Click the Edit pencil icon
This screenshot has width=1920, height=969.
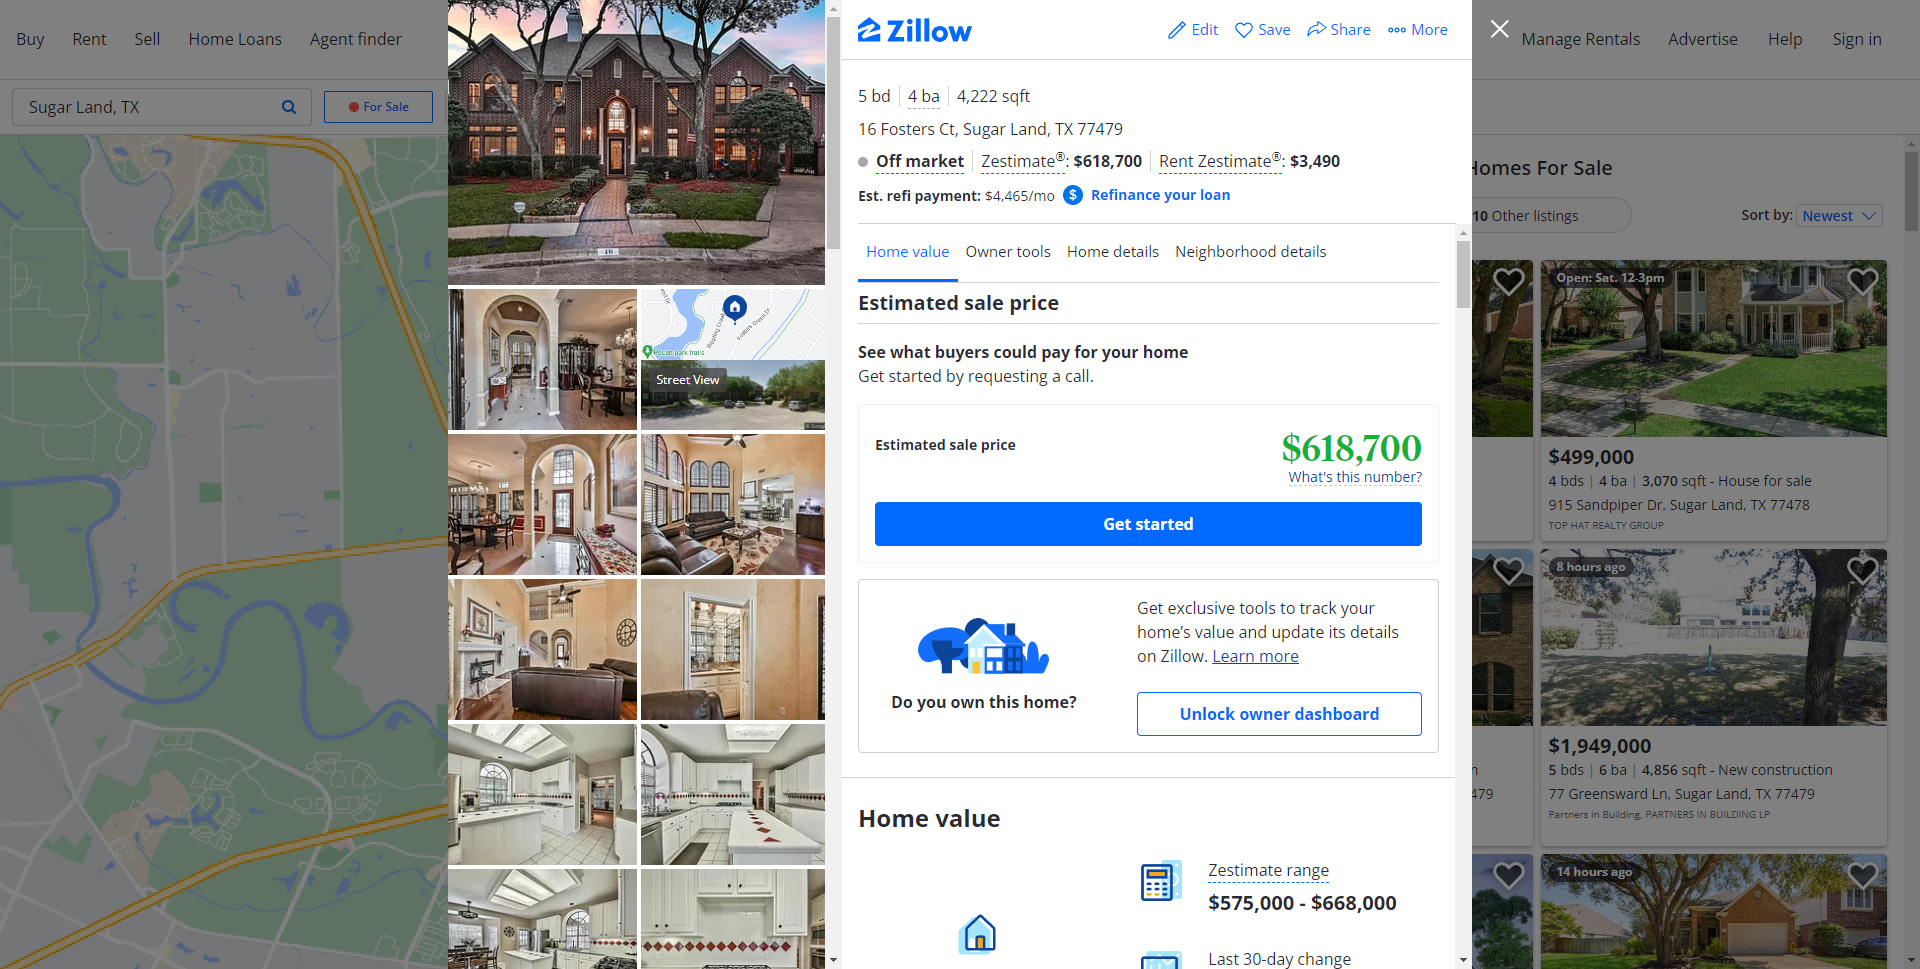(1177, 30)
